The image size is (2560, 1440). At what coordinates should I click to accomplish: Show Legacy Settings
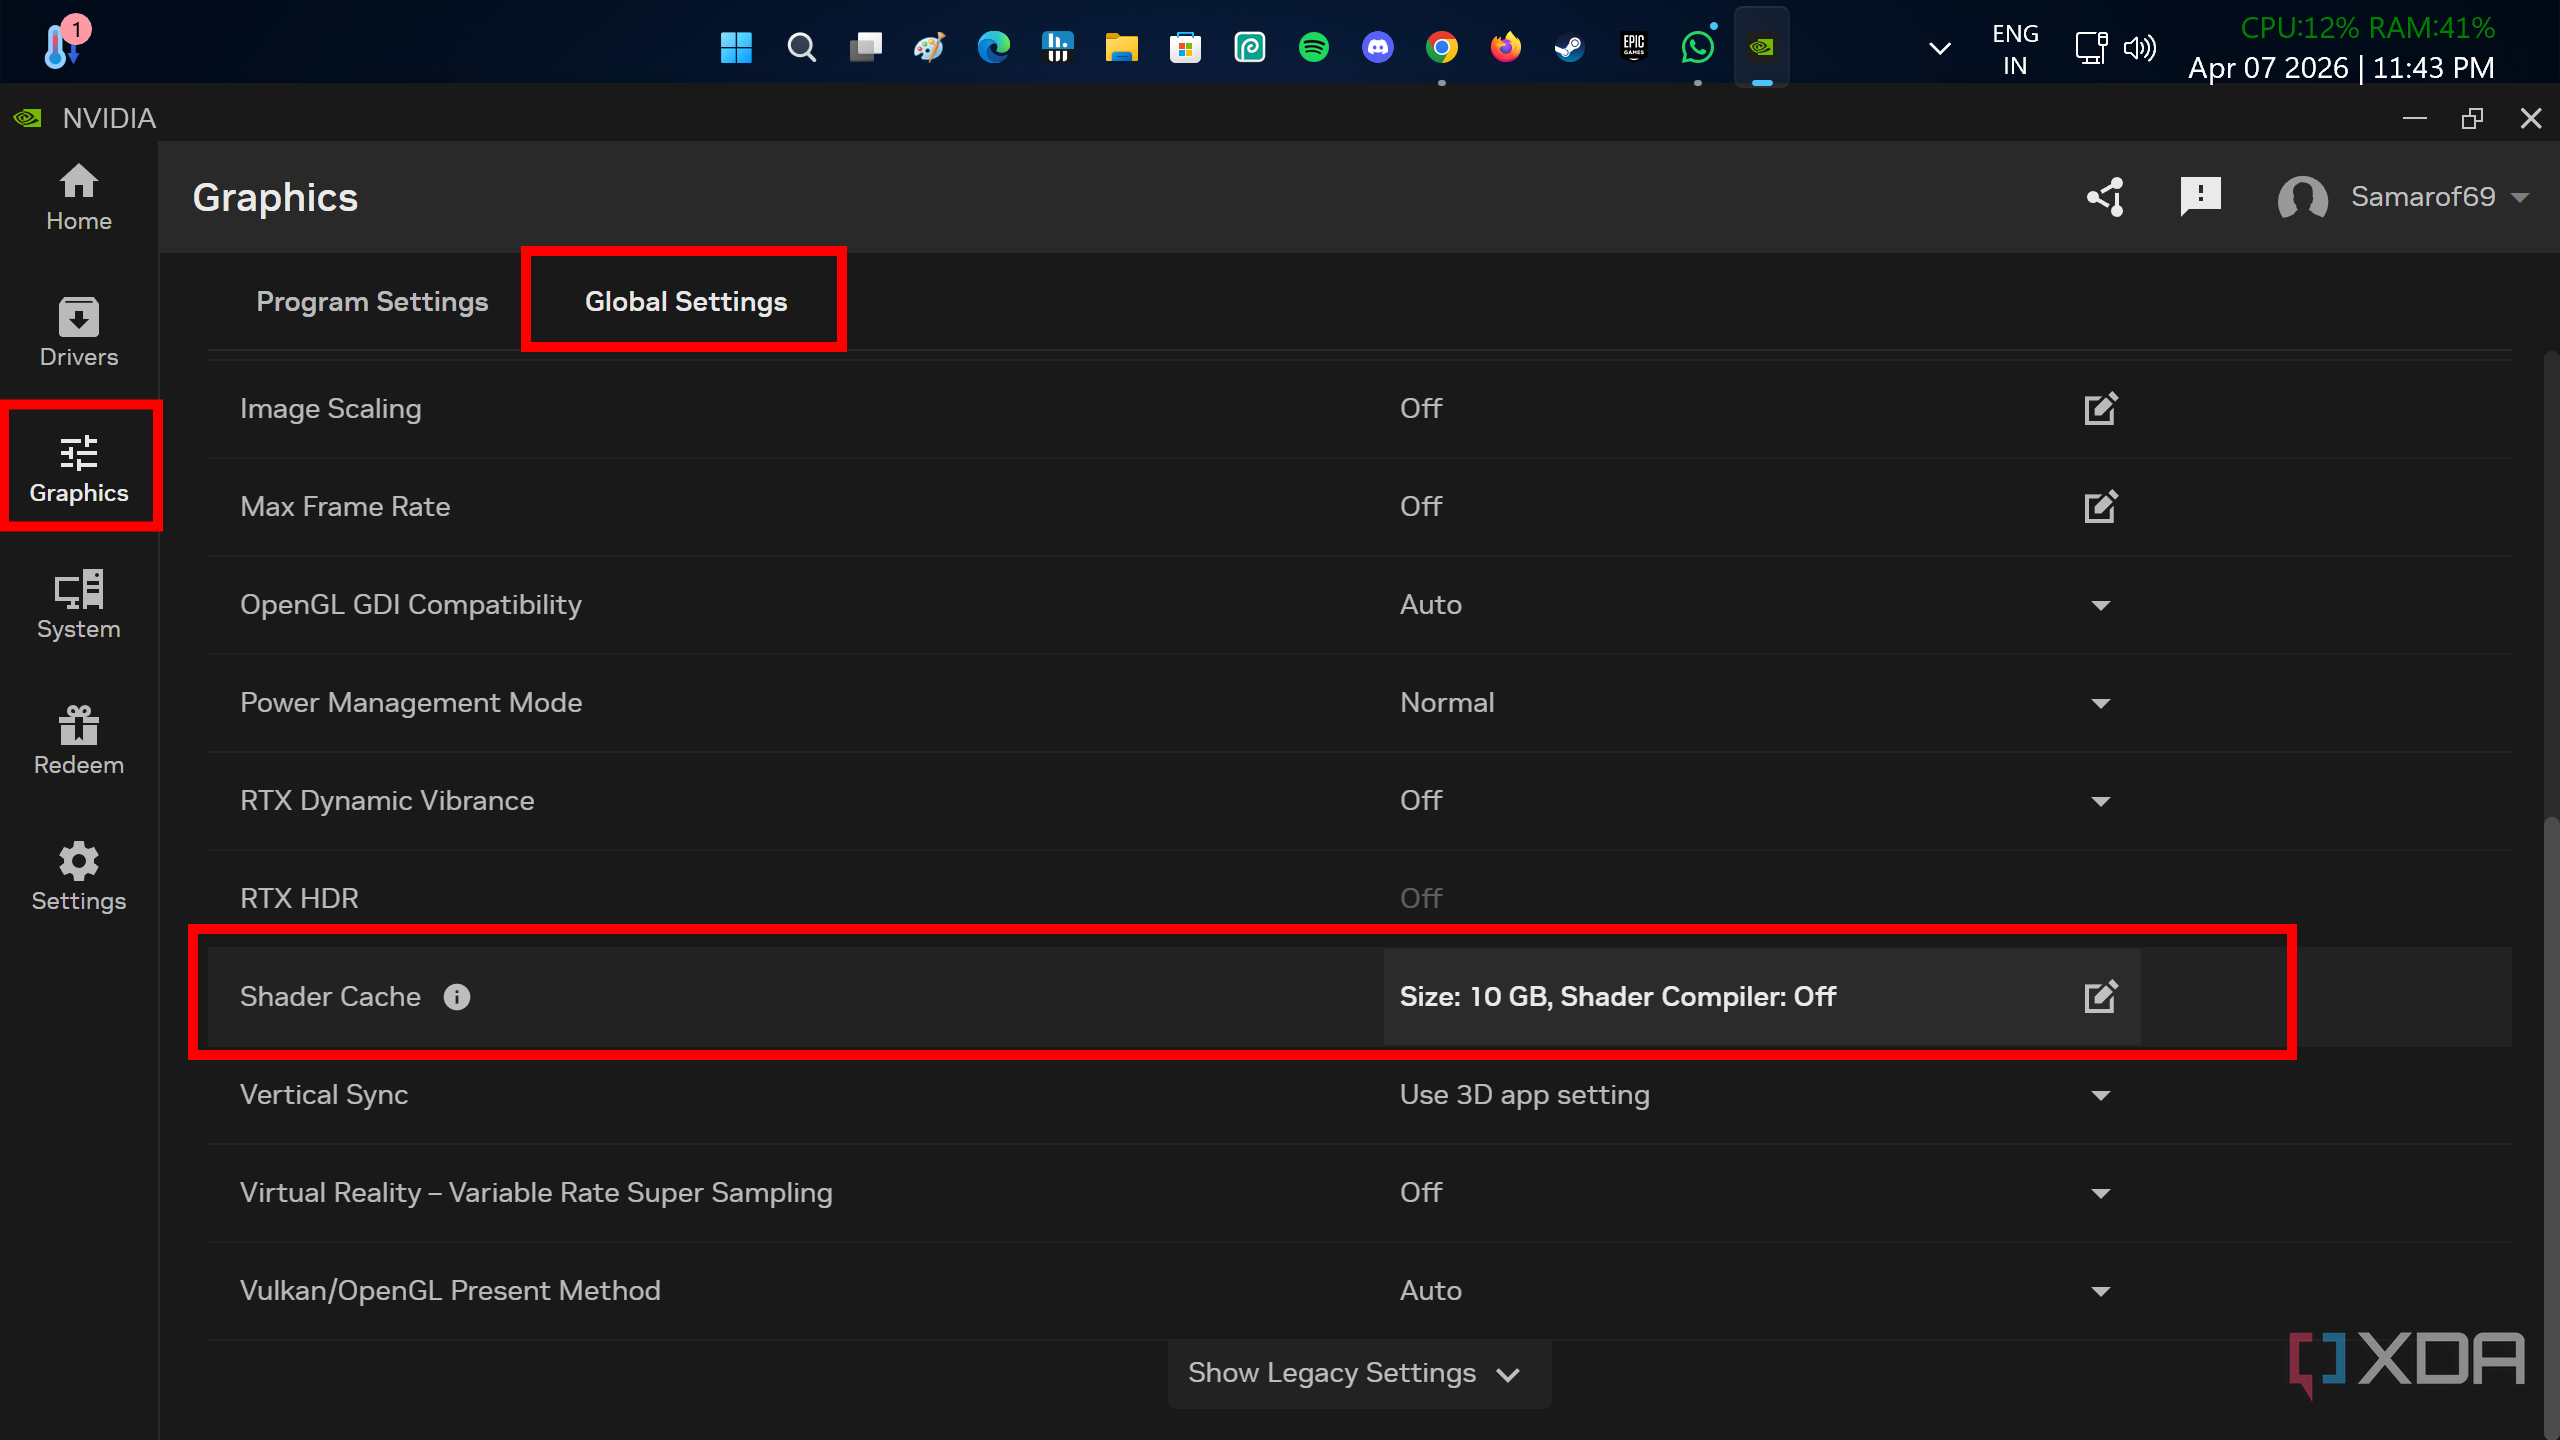coord(1358,1373)
